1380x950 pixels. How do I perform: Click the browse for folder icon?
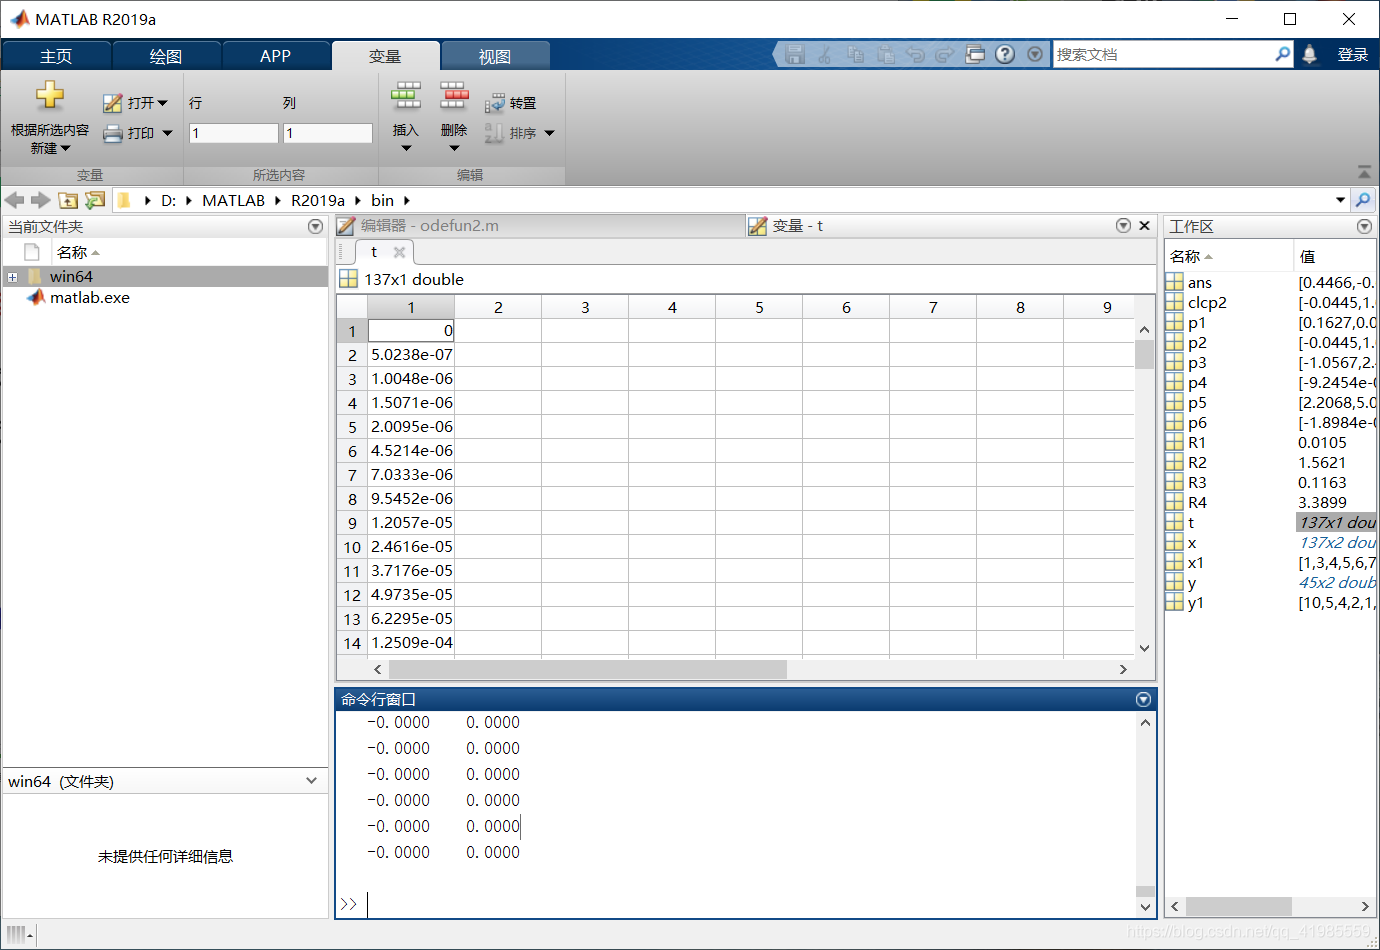95,200
